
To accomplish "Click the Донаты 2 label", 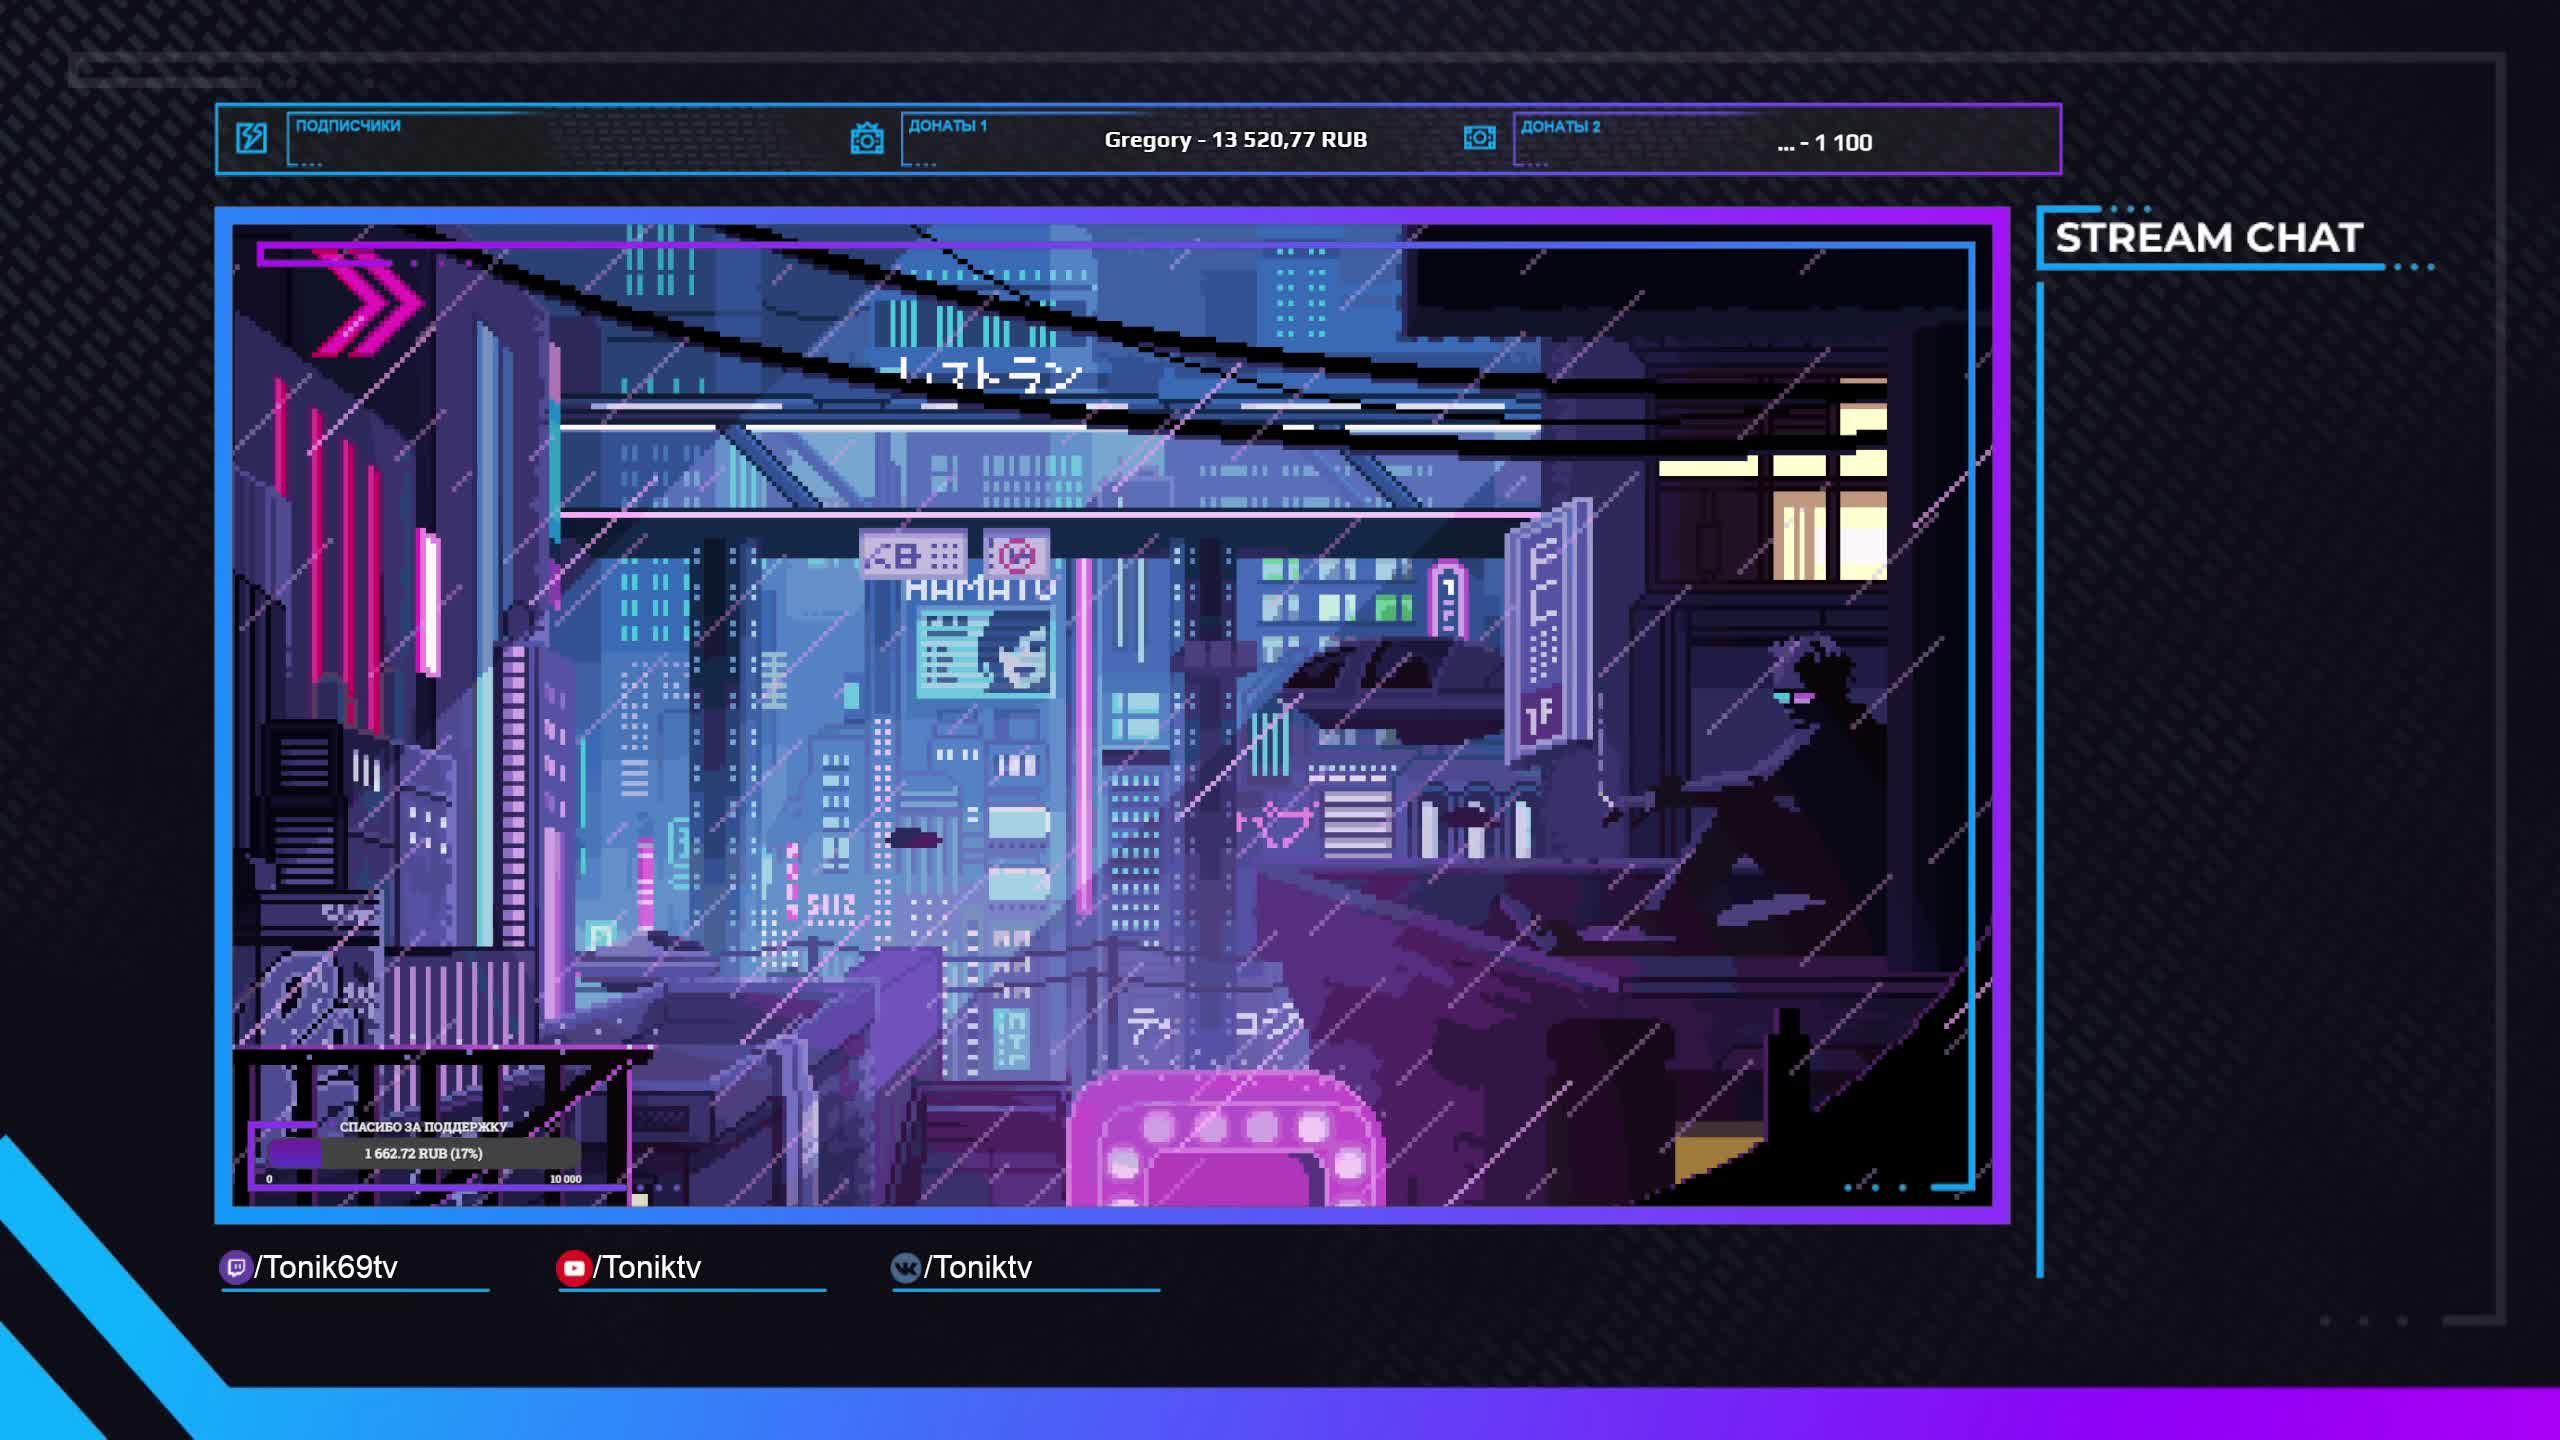I will (1560, 127).
